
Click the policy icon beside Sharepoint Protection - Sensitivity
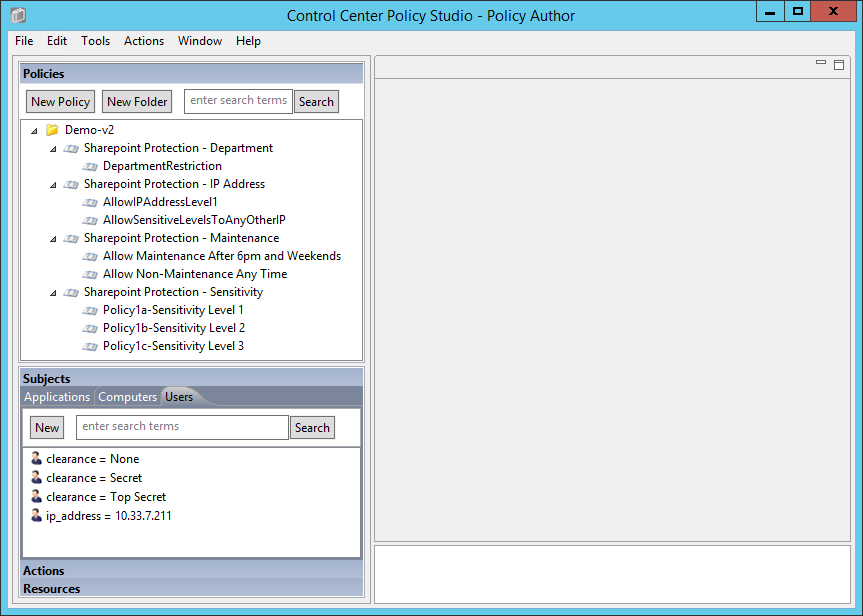[x=71, y=292]
